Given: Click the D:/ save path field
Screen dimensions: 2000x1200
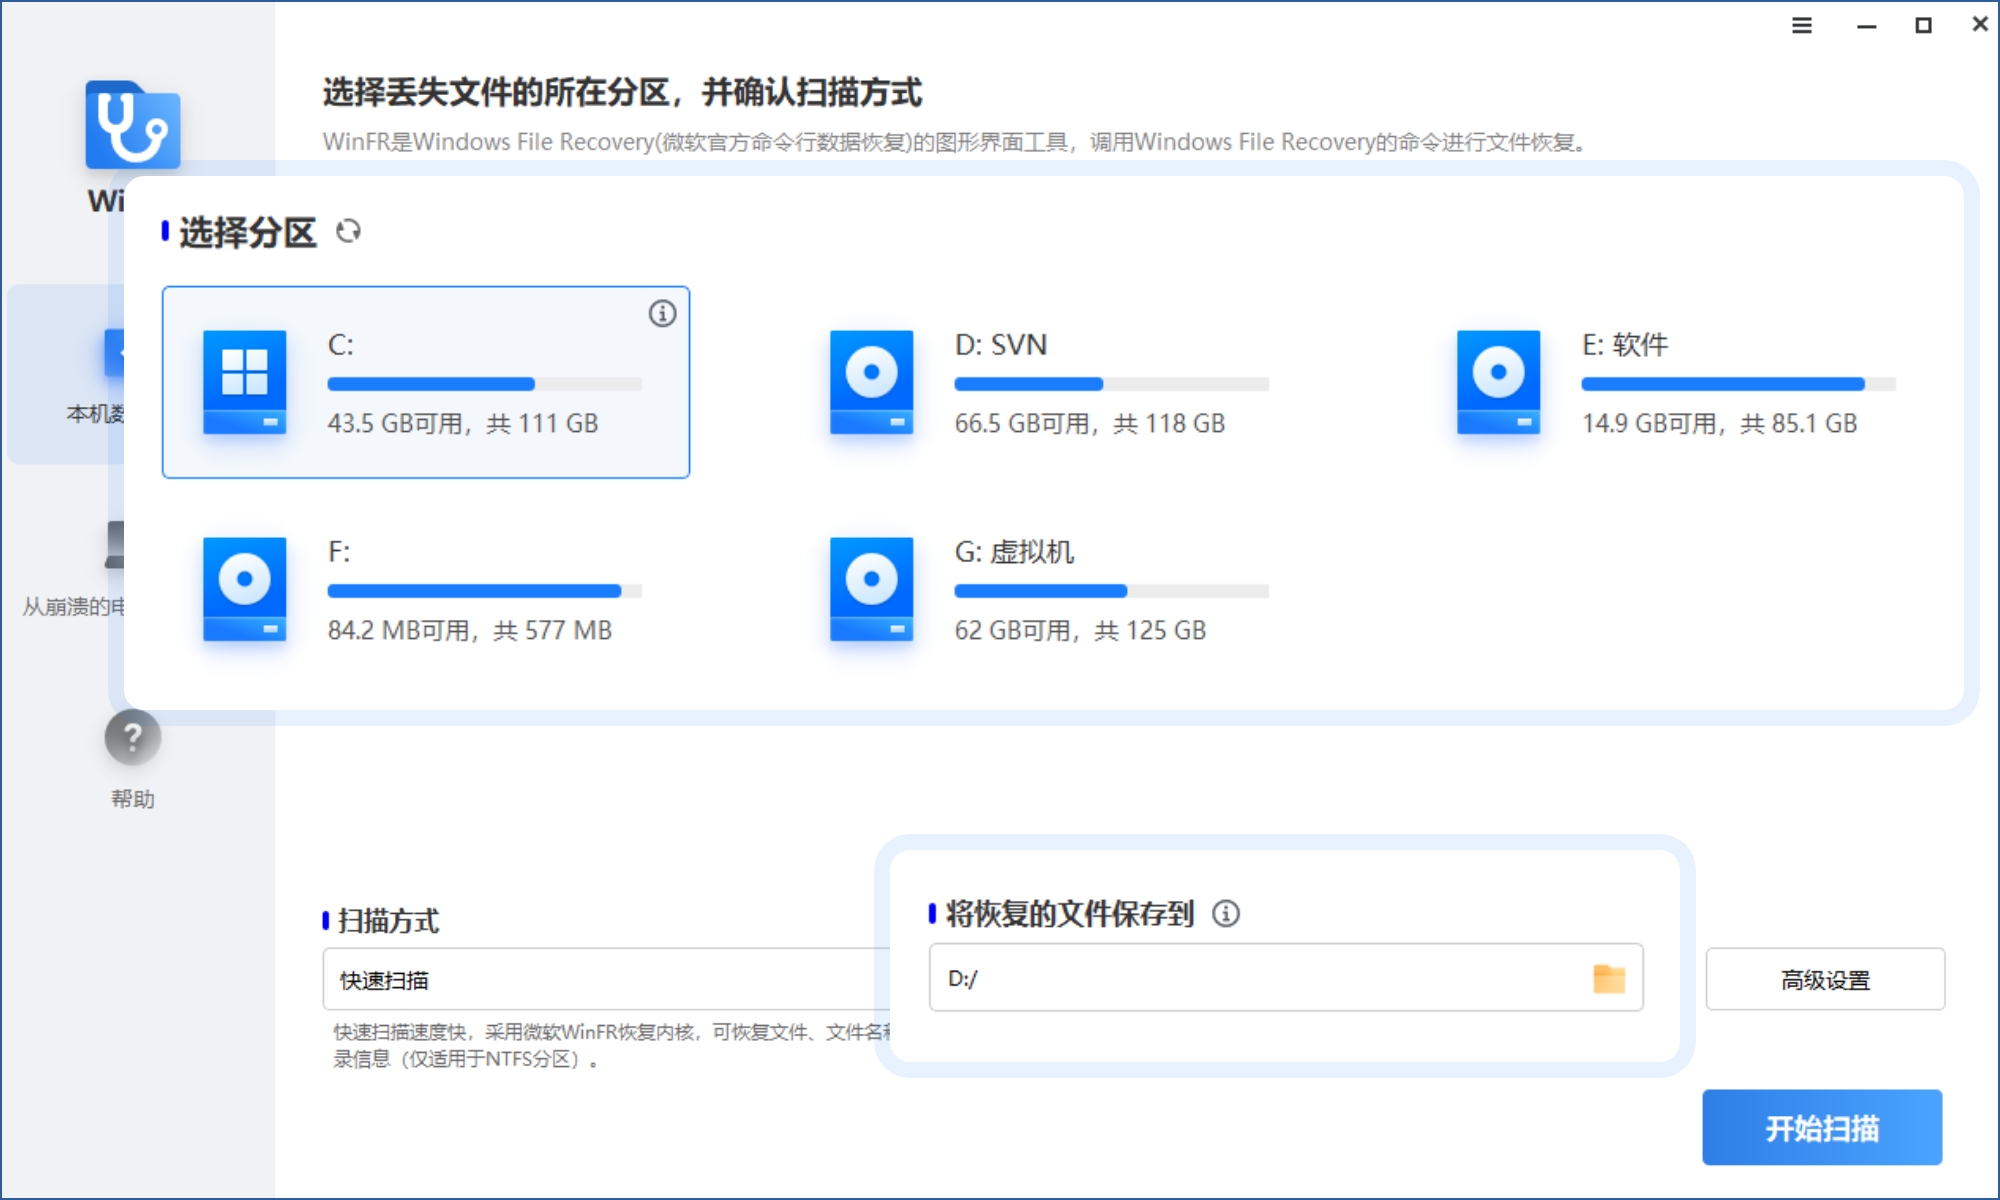Looking at the screenshot, I should point(1250,978).
